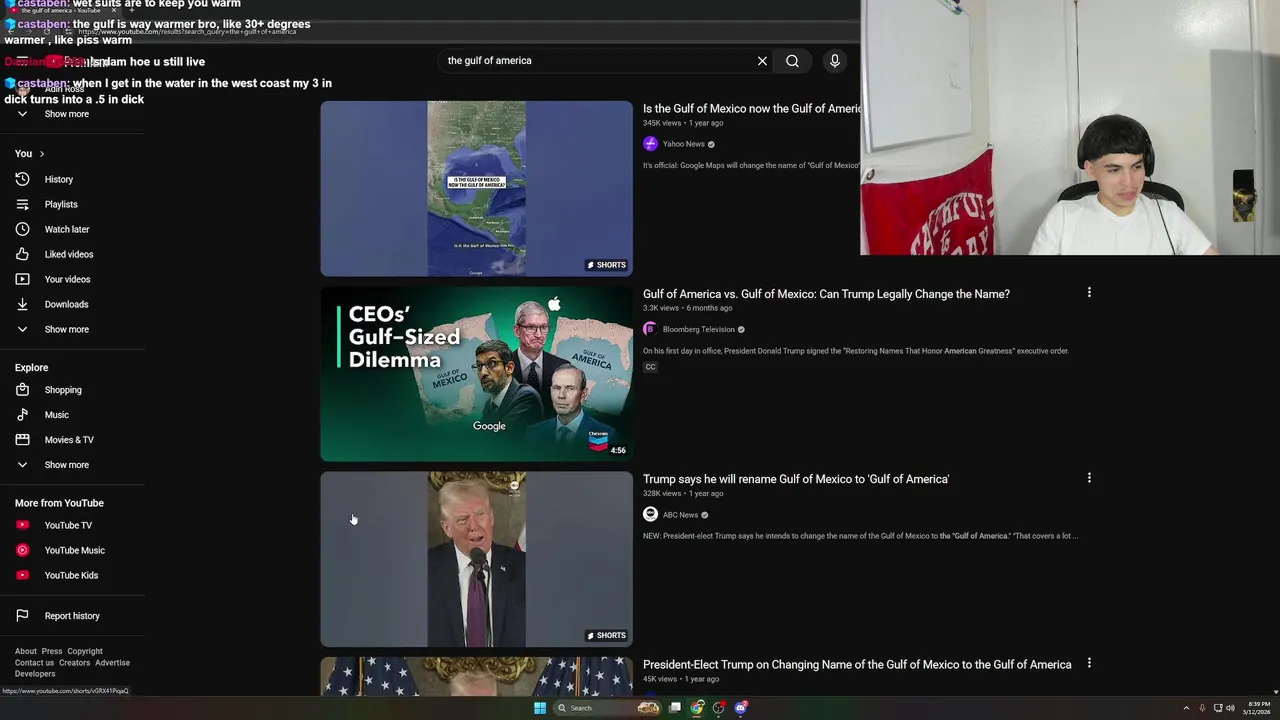Open options menu for President-Elect Trump video
1280x720 pixels.
pos(1089,663)
